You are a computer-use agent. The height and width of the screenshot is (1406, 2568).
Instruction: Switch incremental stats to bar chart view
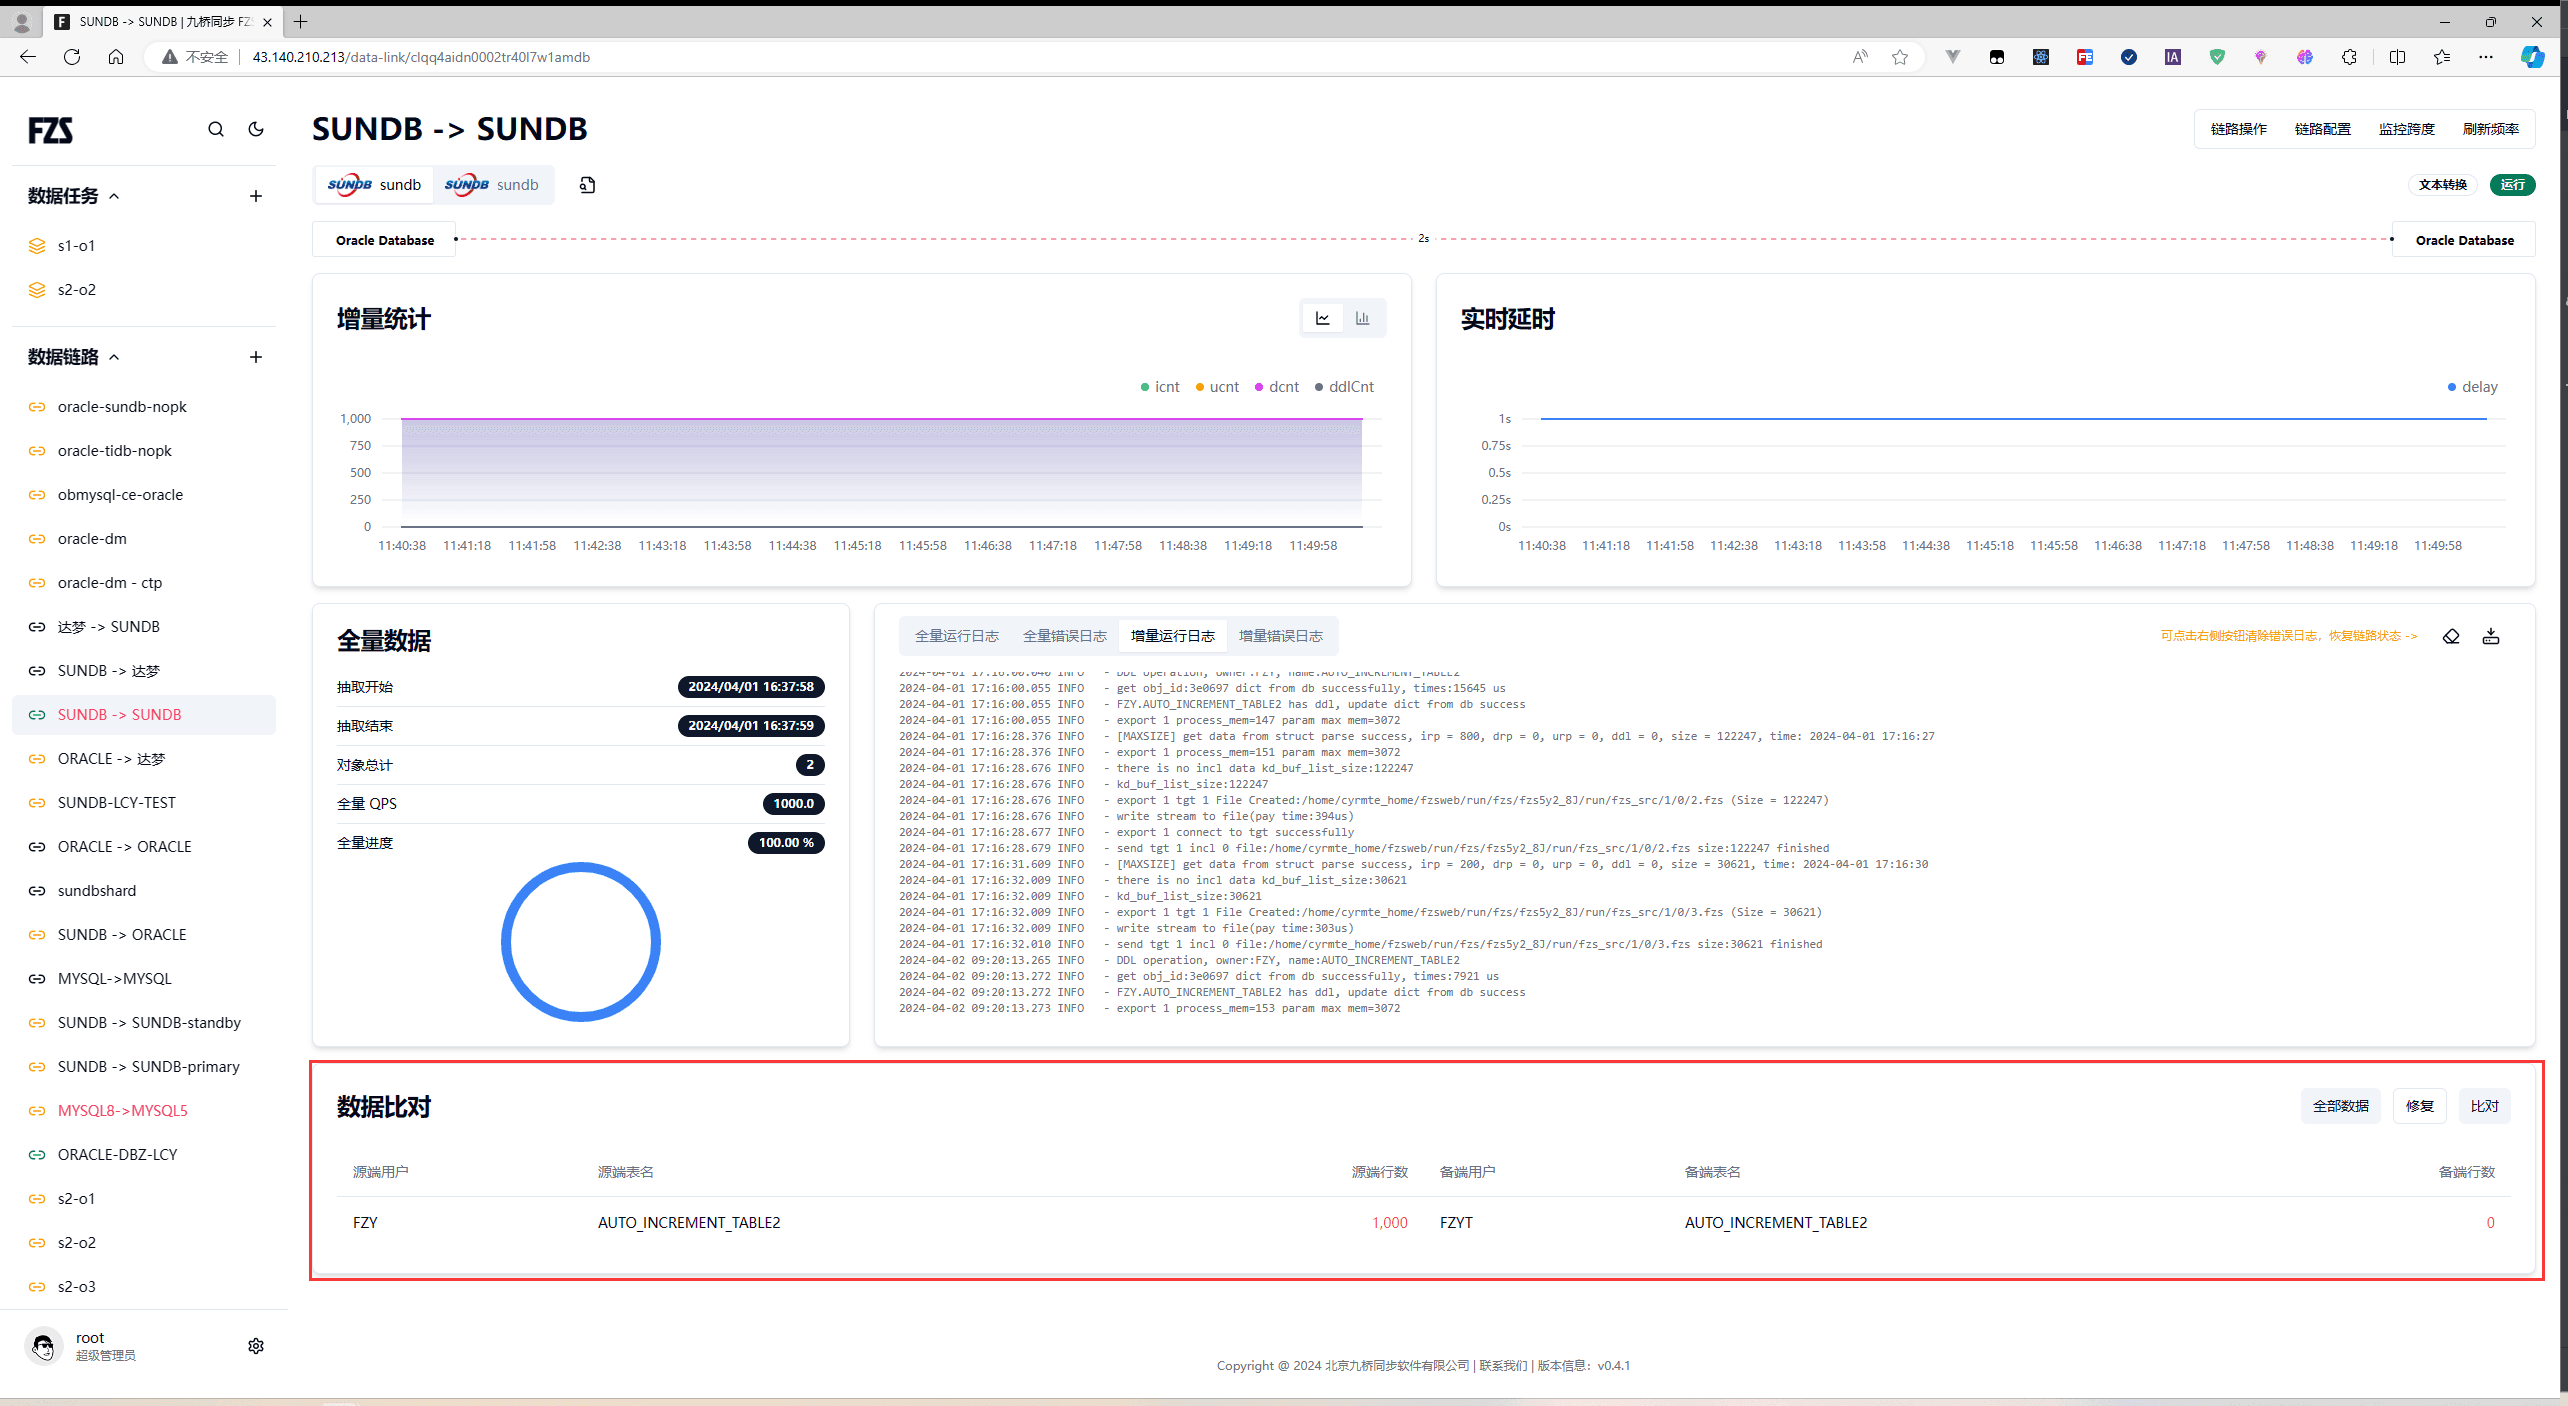click(x=1362, y=318)
